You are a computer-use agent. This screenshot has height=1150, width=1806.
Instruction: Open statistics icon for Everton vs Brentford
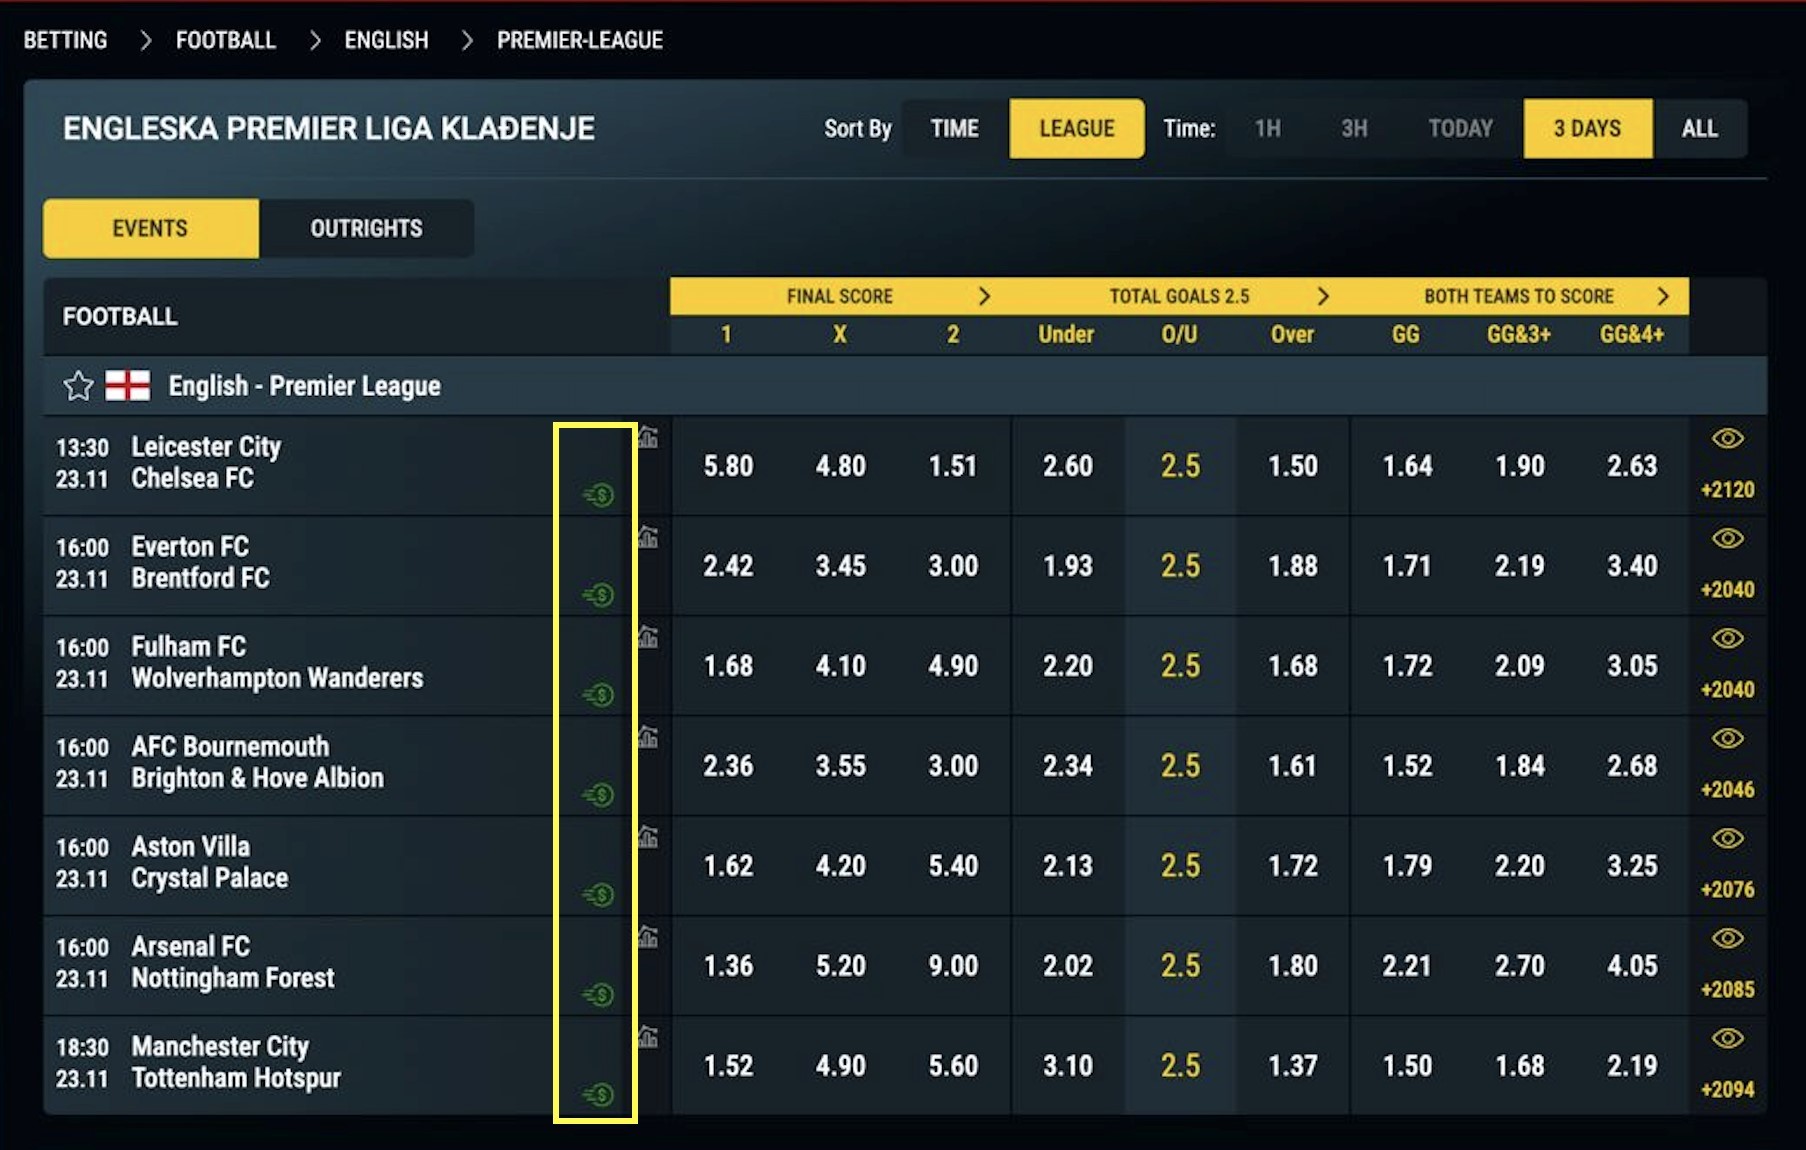pyautogui.click(x=649, y=537)
